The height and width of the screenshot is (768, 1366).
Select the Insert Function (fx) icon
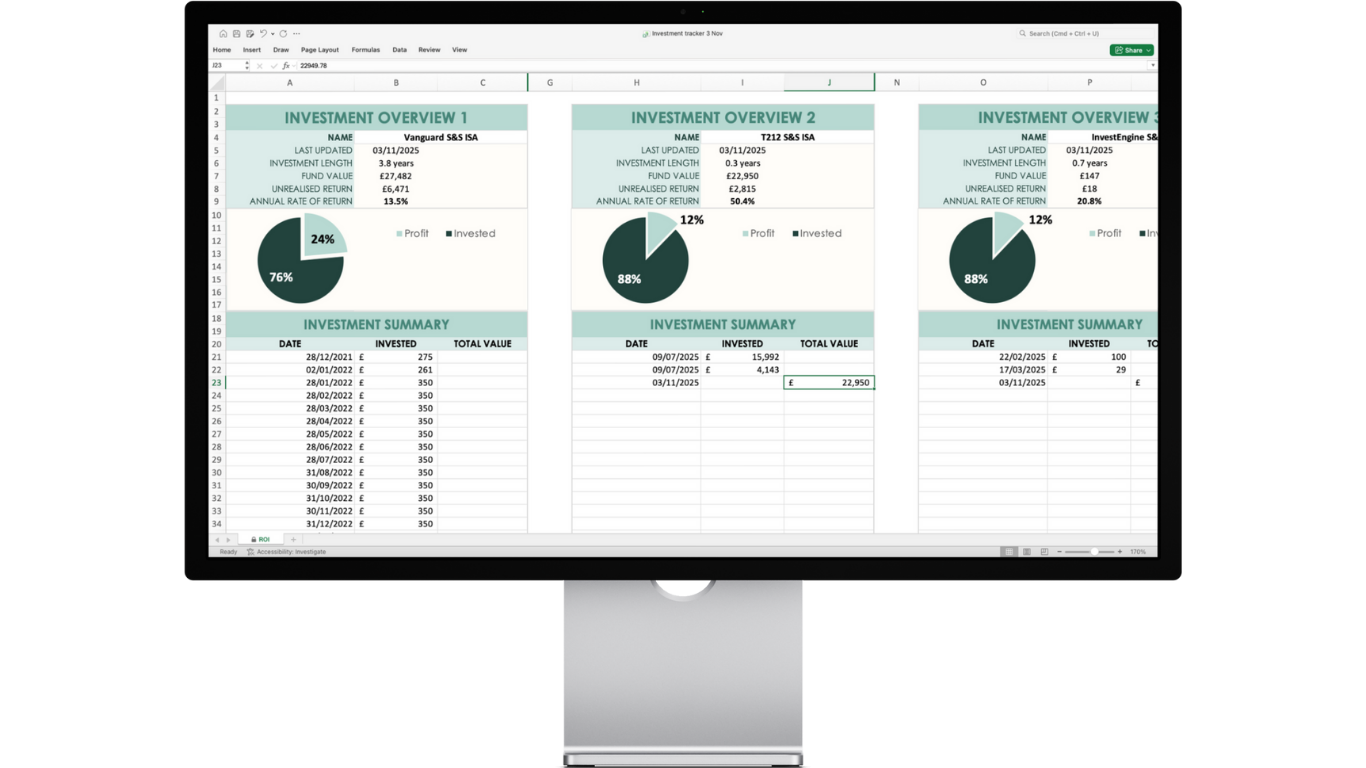(287, 65)
